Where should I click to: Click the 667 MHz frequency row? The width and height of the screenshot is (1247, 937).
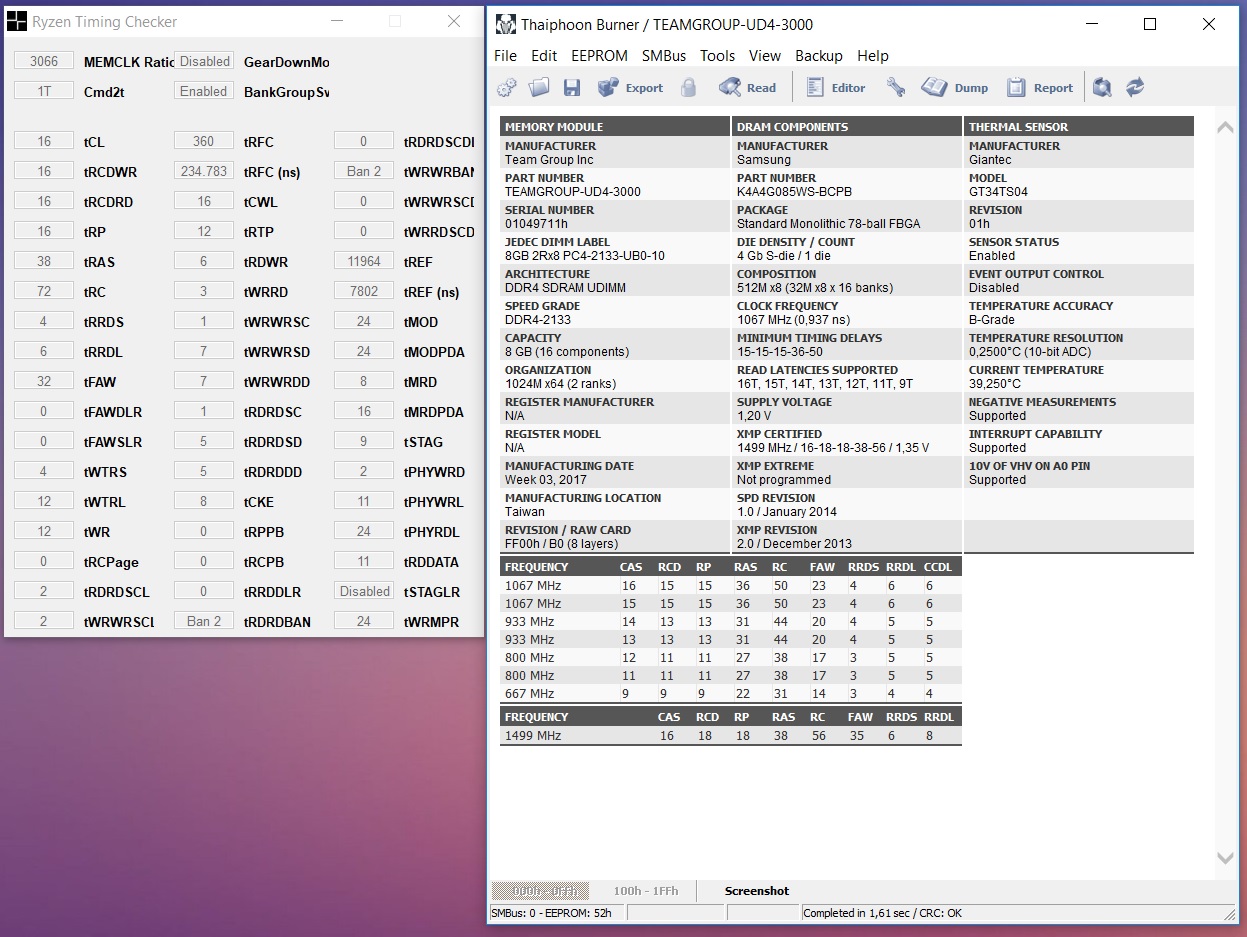730,694
